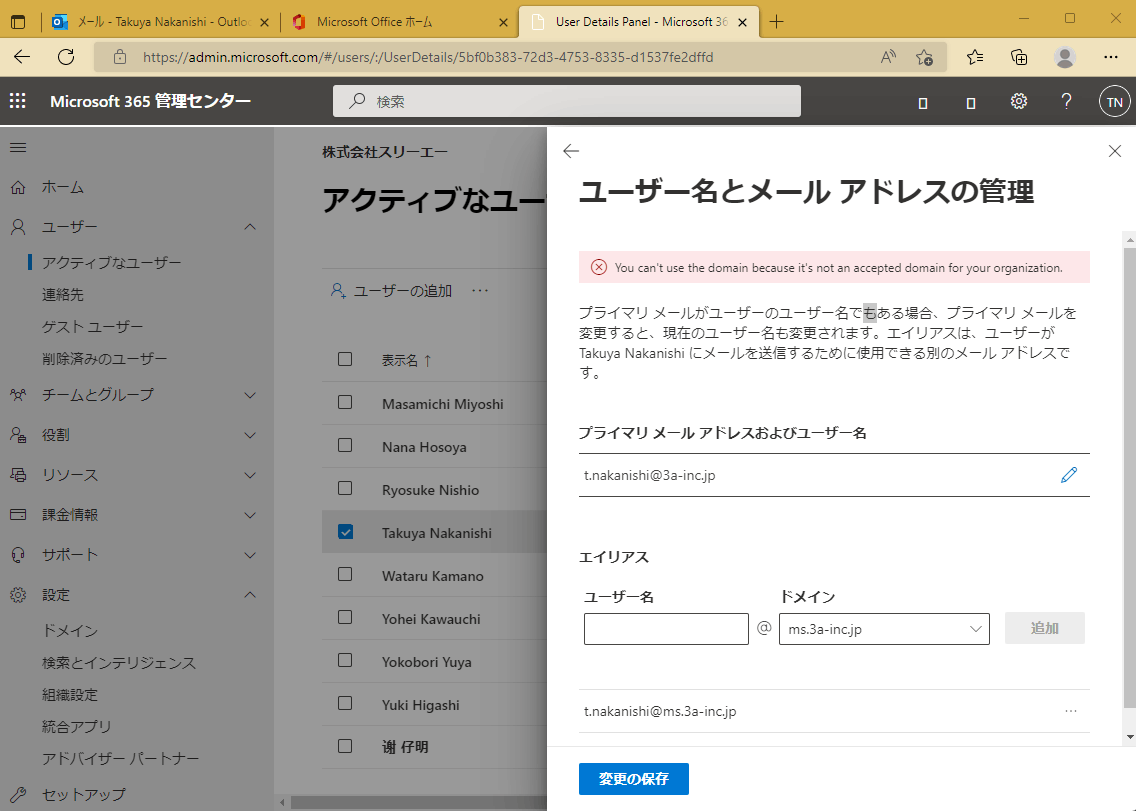The width and height of the screenshot is (1136, 811).
Task: Check the Yokobori Yuya row checkbox
Action: 345,660
